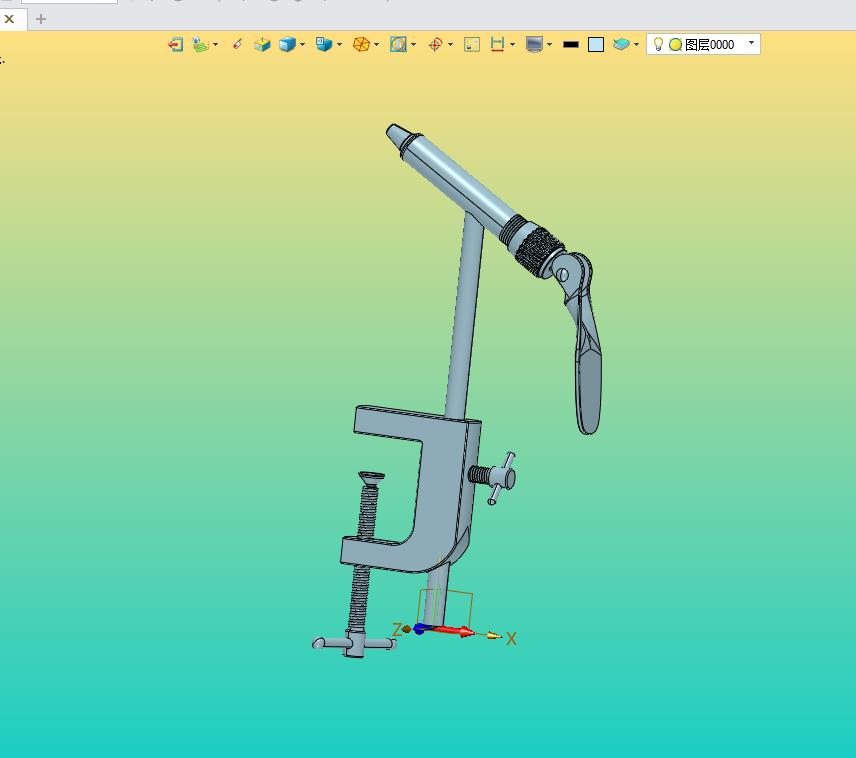856x758 pixels.
Task: Click the orange wireframe polyhedron icon
Action: [361, 44]
